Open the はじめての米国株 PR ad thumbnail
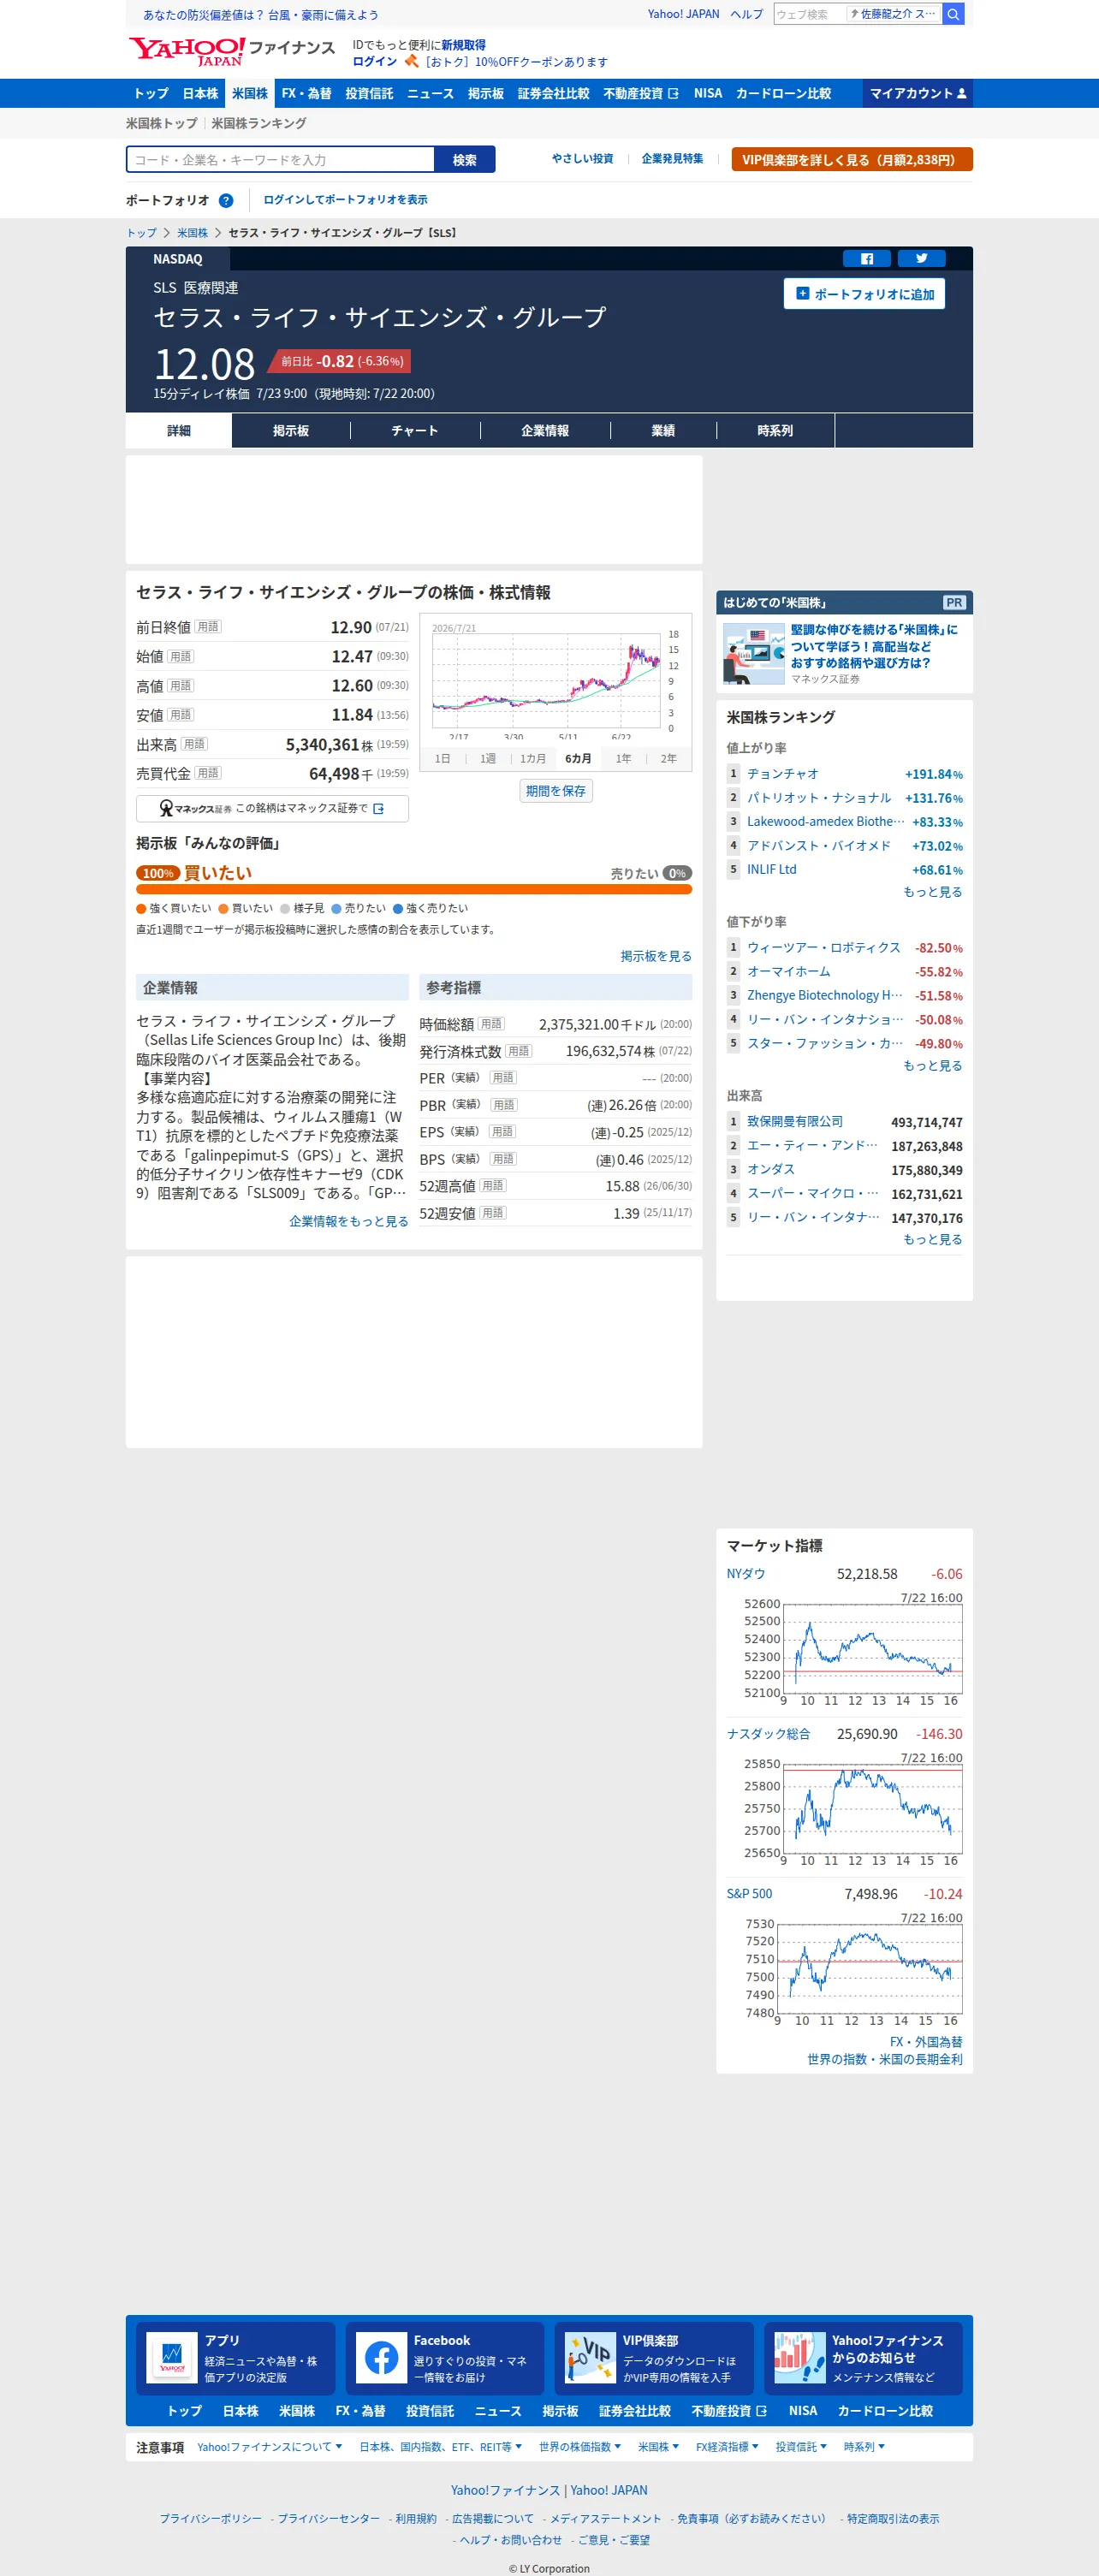The image size is (1099, 2576). (x=753, y=654)
